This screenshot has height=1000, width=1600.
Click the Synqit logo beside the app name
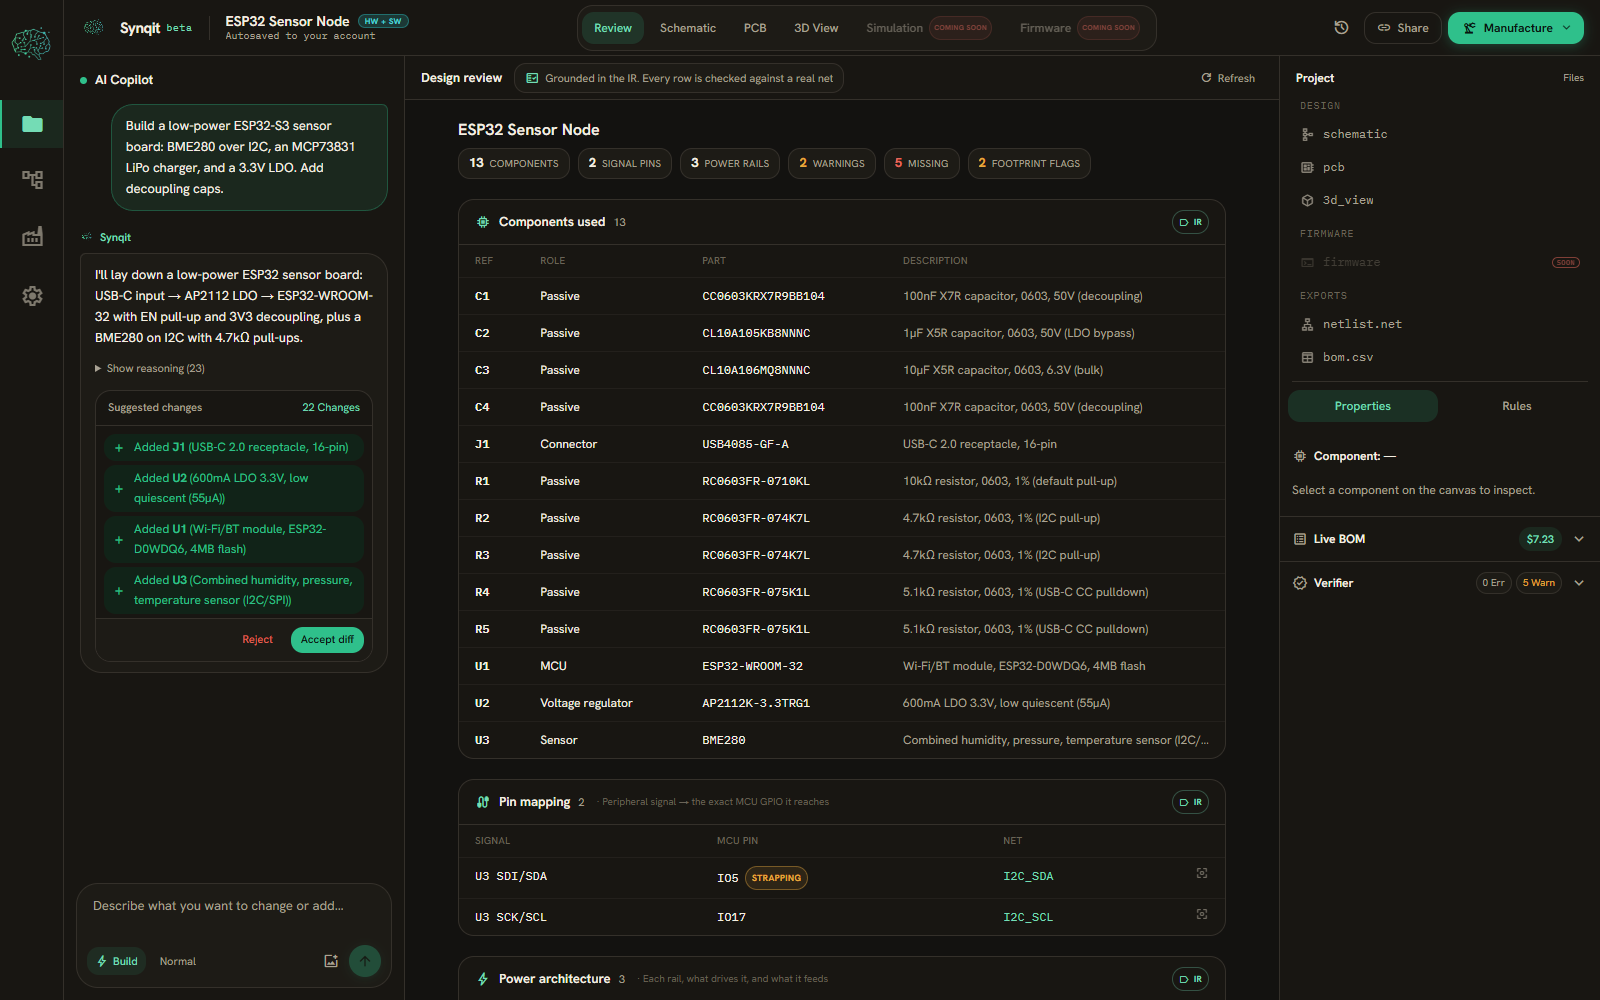pyautogui.click(x=94, y=27)
